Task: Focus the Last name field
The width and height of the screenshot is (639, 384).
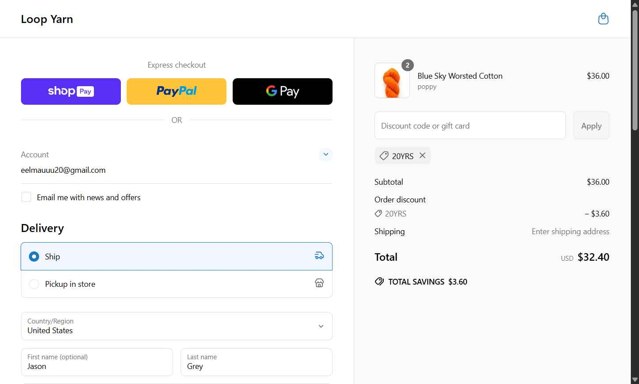Action: (x=256, y=362)
